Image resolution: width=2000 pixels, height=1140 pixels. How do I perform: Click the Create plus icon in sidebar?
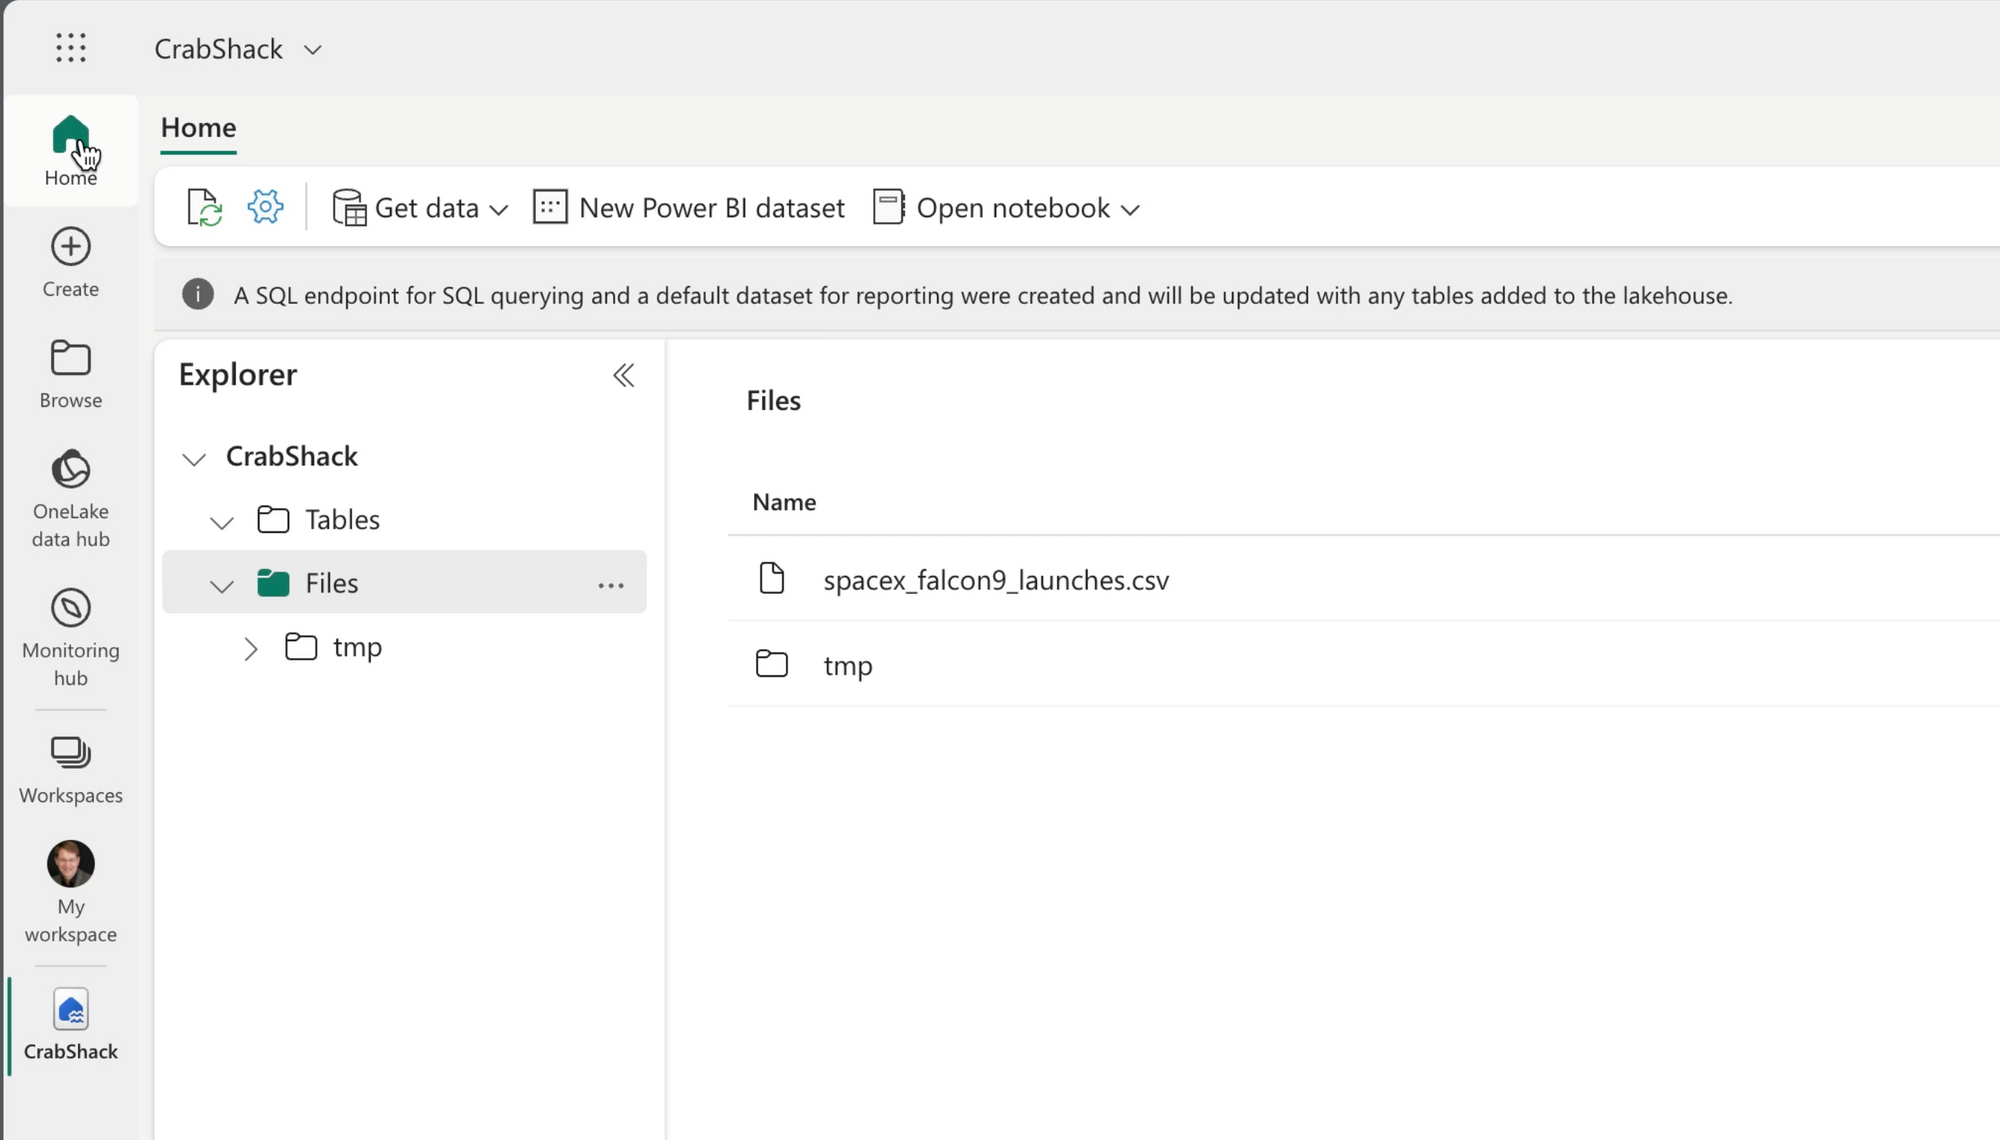click(70, 247)
